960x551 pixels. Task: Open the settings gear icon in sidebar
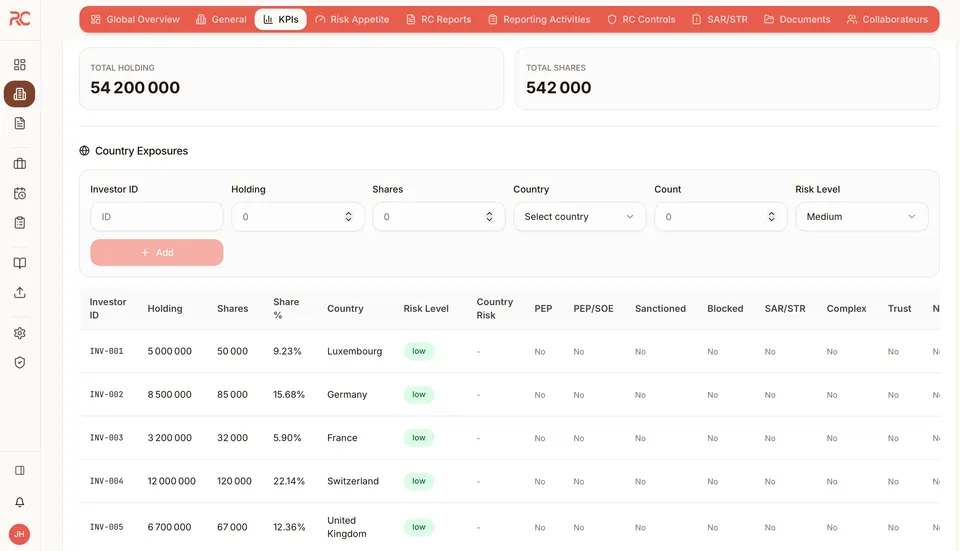(20, 333)
